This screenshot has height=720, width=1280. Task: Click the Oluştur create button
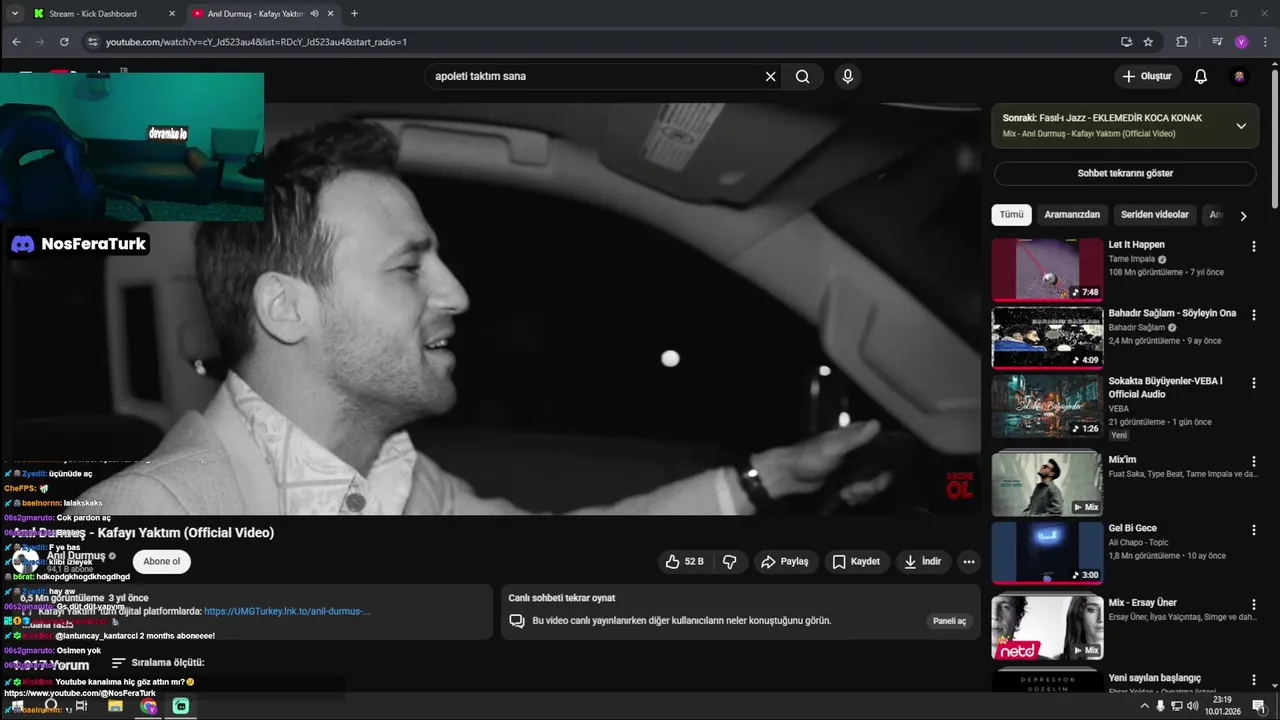coord(1147,76)
